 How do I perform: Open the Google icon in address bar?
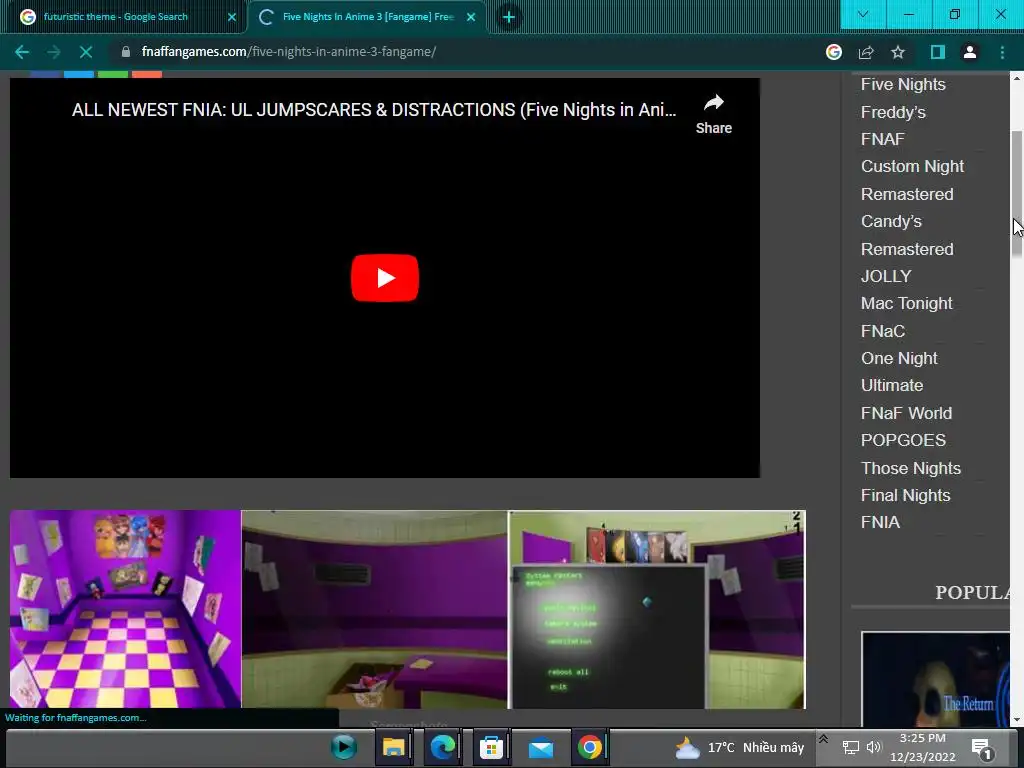pyautogui.click(x=834, y=52)
